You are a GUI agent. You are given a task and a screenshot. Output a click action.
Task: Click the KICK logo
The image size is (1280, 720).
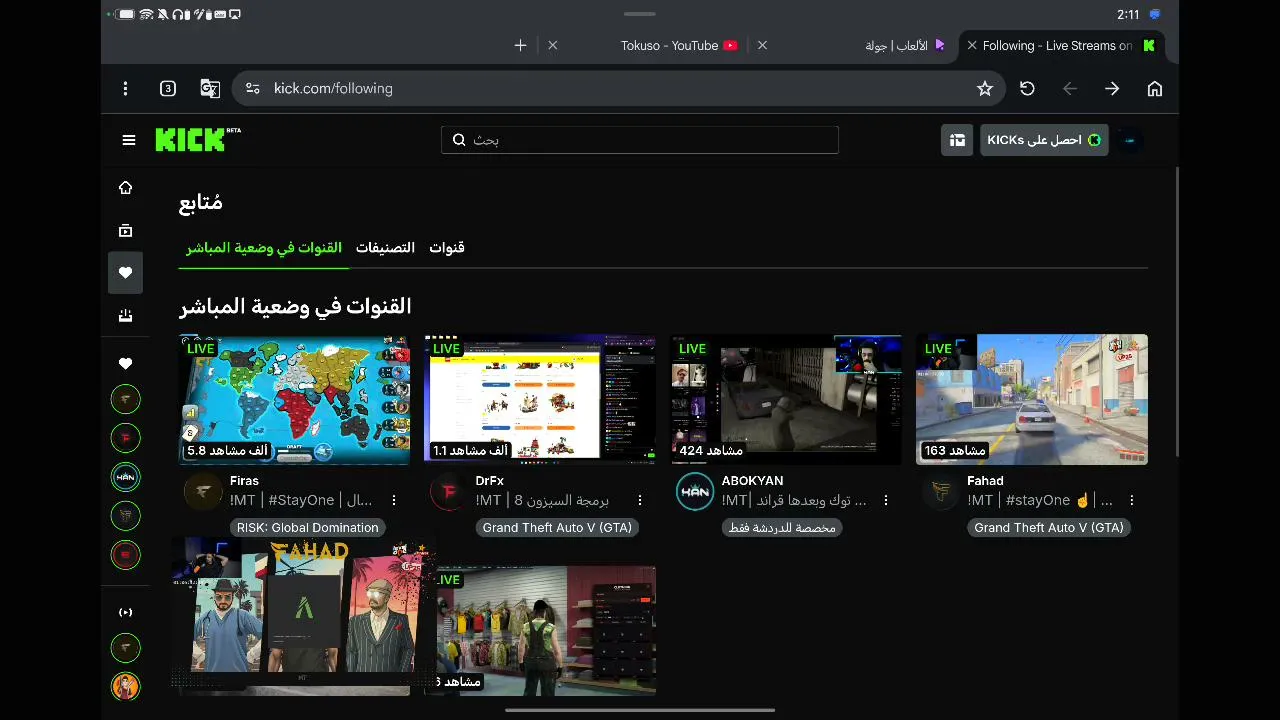pos(198,139)
